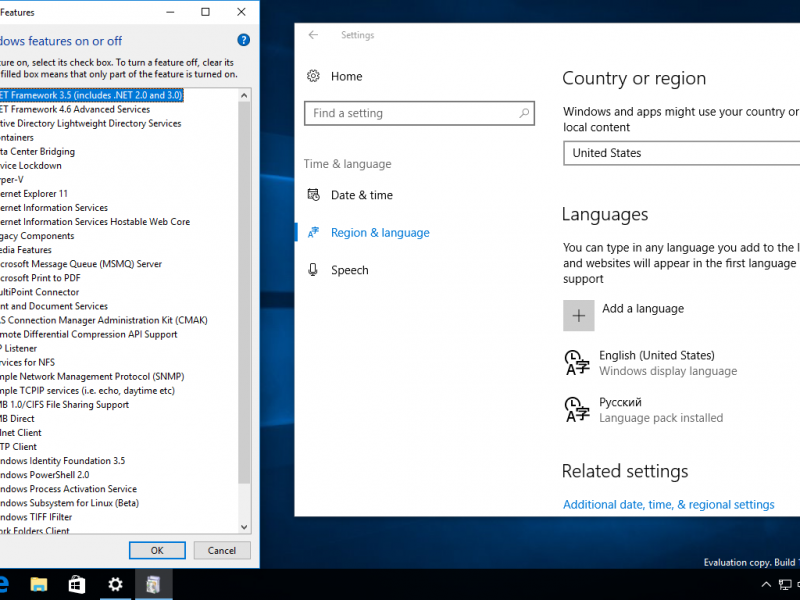The width and height of the screenshot is (800, 600).
Task: Click the plus icon to add a language
Action: (579, 316)
